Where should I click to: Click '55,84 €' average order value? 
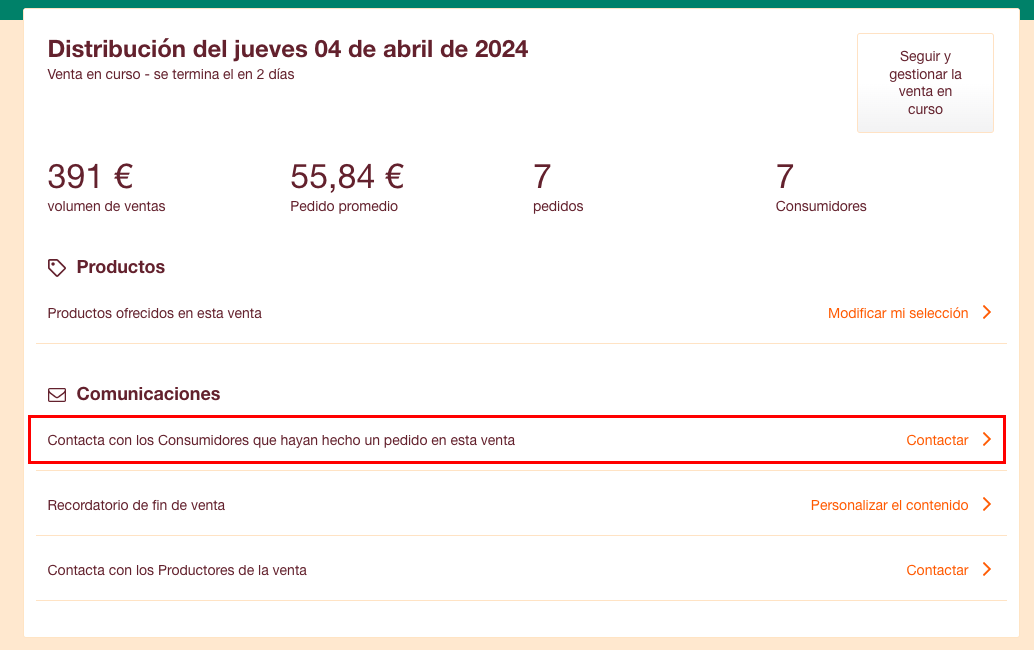tap(347, 177)
